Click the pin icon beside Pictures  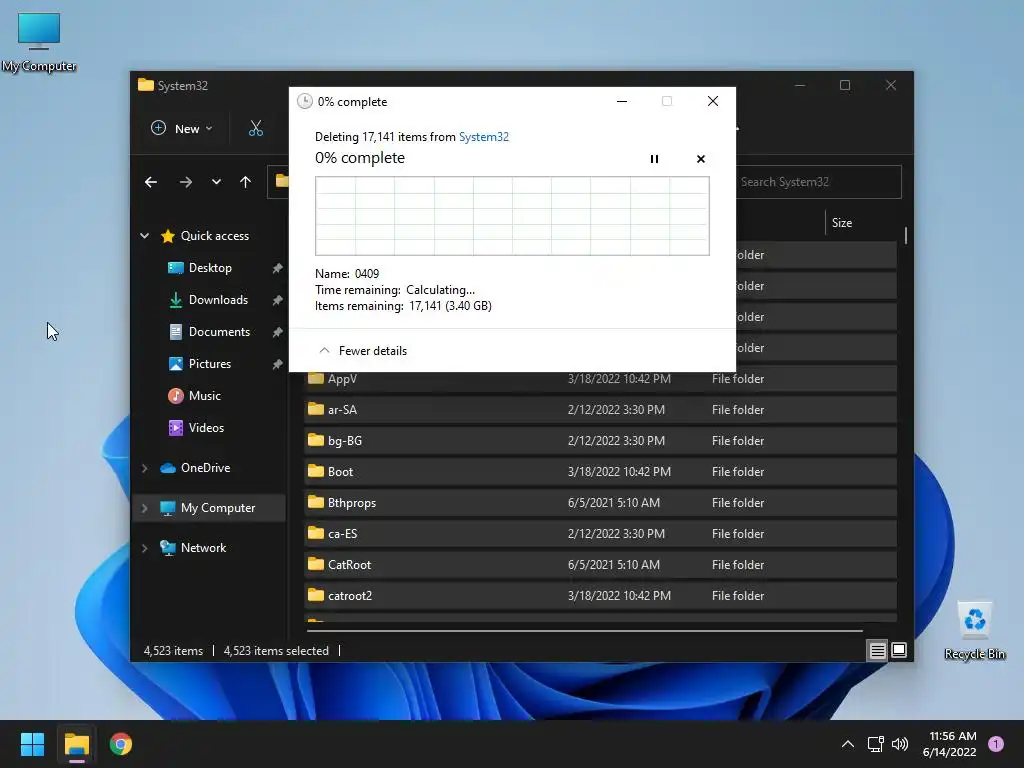pyautogui.click(x=278, y=364)
